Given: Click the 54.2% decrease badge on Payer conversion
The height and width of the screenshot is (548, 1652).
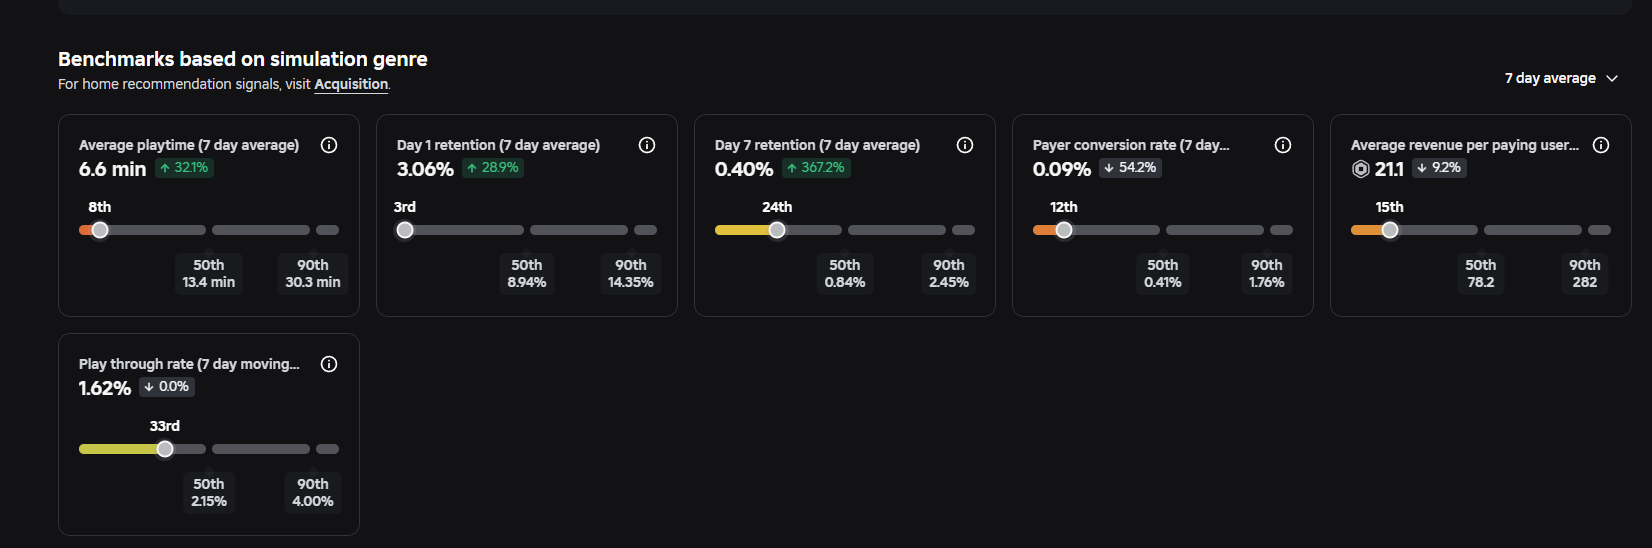Looking at the screenshot, I should pyautogui.click(x=1130, y=168).
